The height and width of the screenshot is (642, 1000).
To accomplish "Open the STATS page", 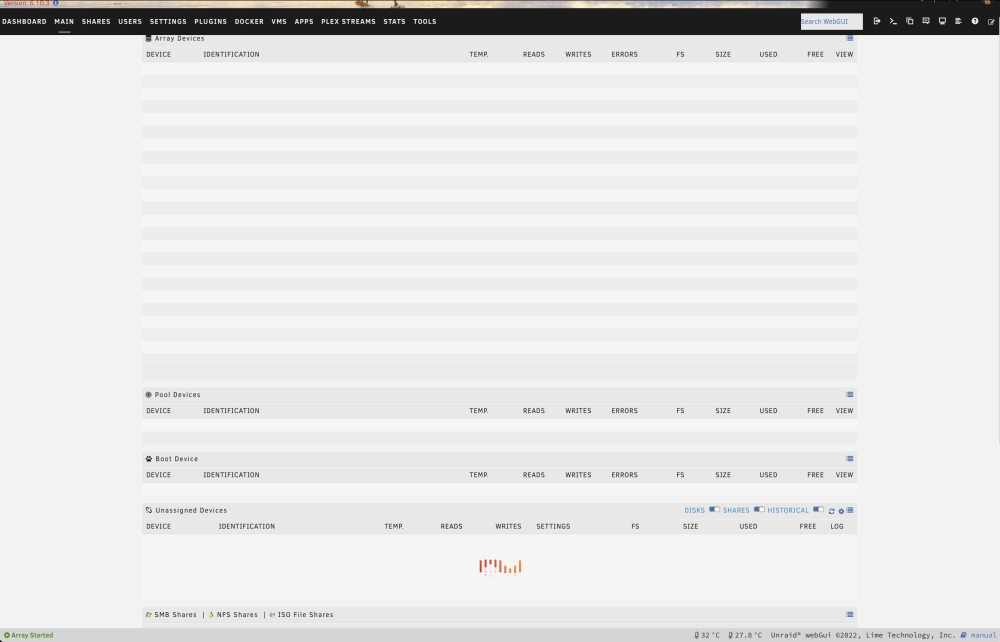I will point(394,21).
